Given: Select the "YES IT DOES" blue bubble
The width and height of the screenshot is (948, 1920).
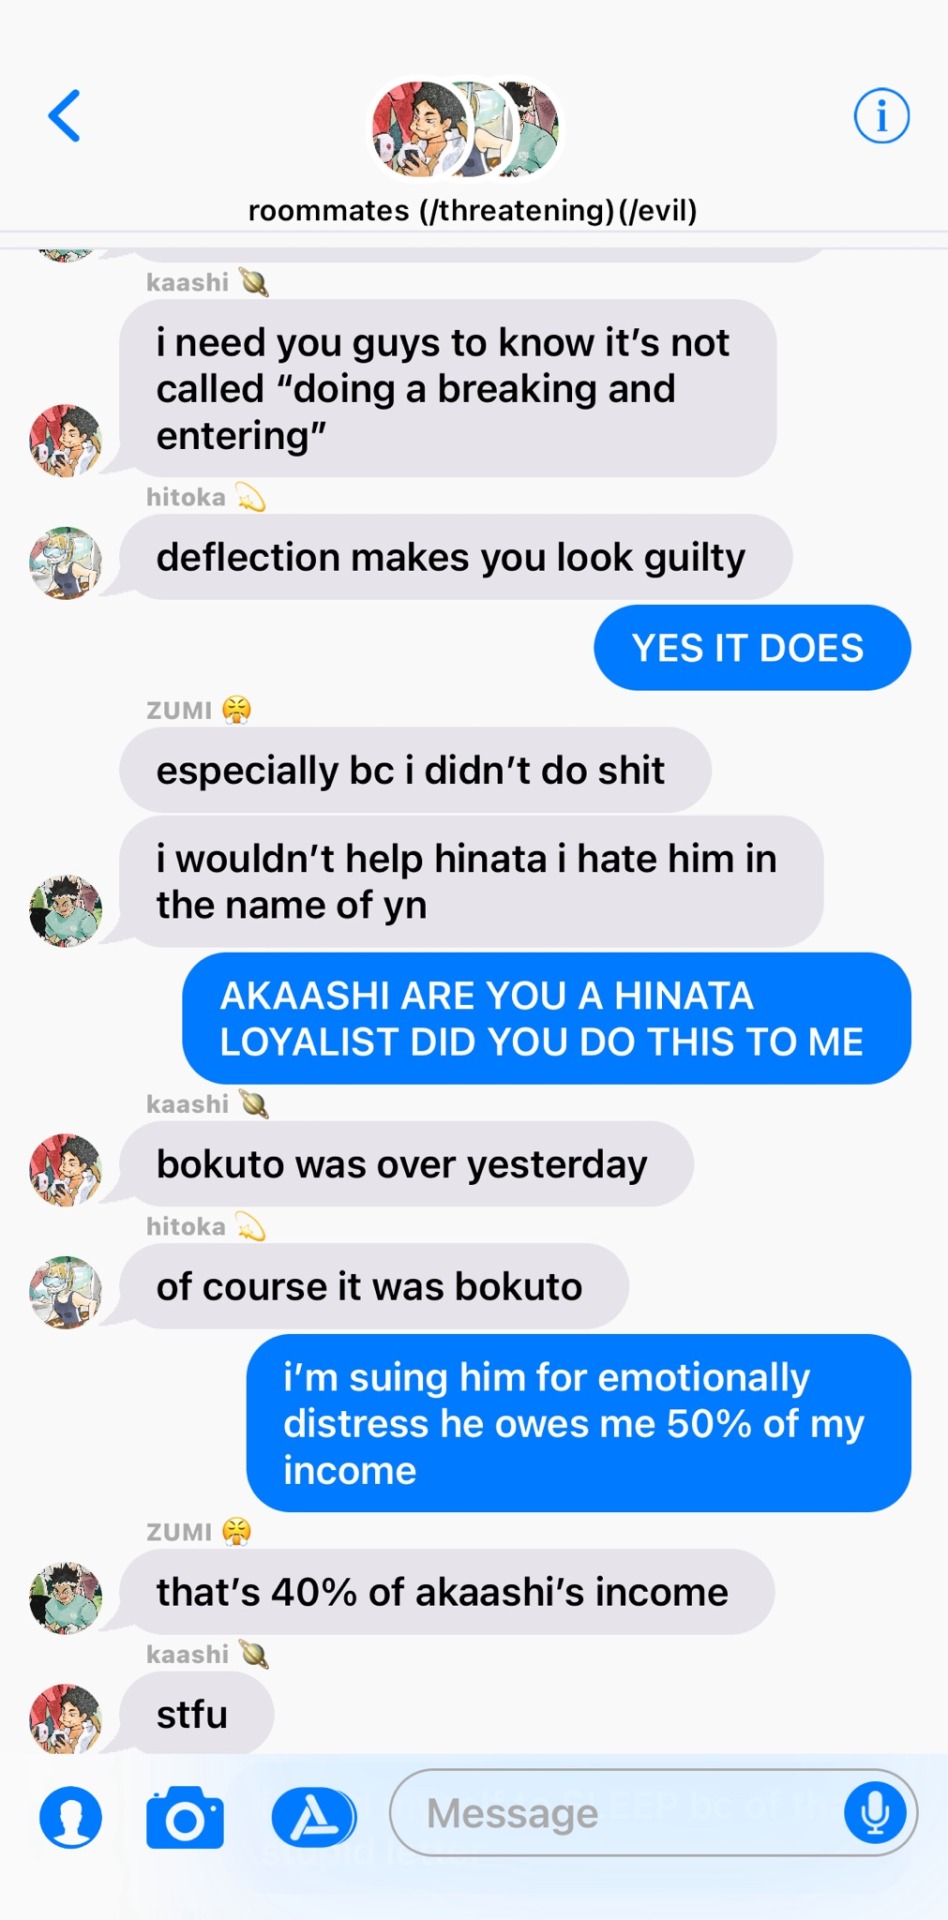Looking at the screenshot, I should coord(752,648).
